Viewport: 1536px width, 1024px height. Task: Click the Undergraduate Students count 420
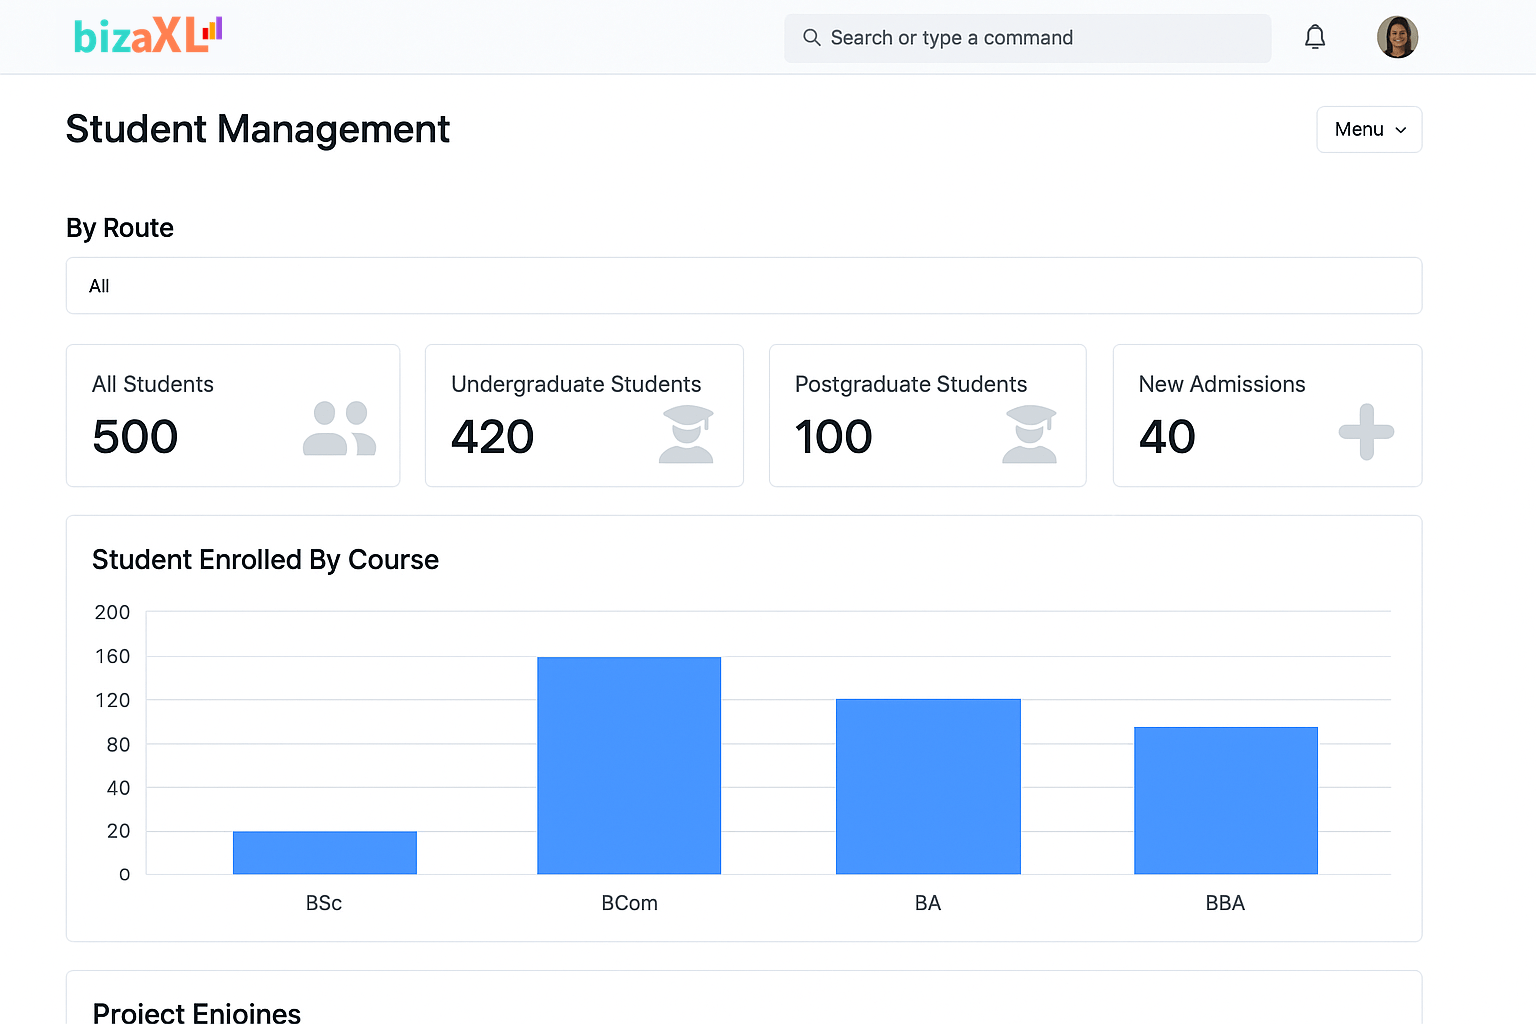point(492,436)
